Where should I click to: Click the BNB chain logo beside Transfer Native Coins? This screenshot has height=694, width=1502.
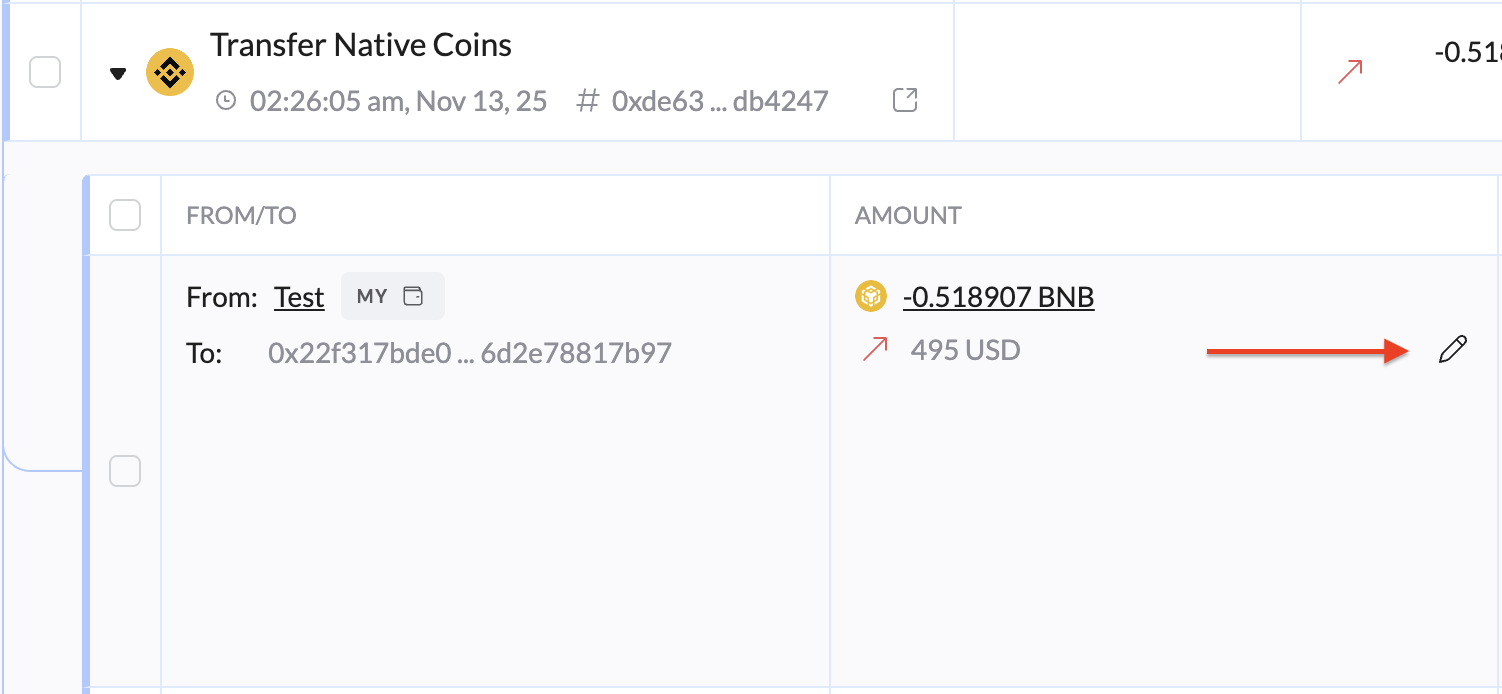click(x=170, y=73)
